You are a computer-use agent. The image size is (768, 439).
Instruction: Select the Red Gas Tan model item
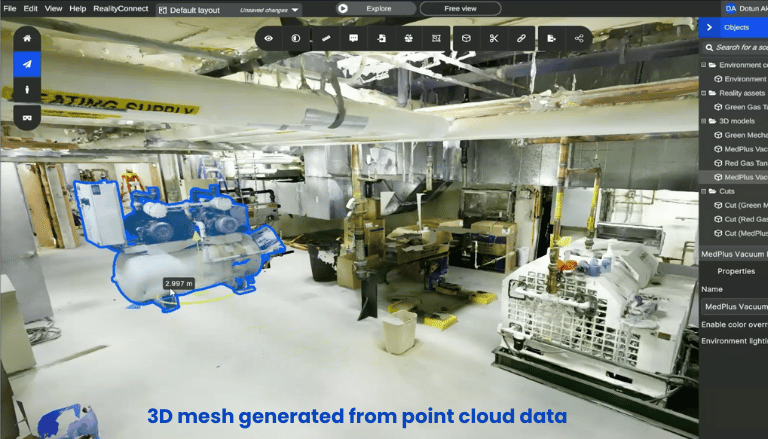tap(741, 163)
